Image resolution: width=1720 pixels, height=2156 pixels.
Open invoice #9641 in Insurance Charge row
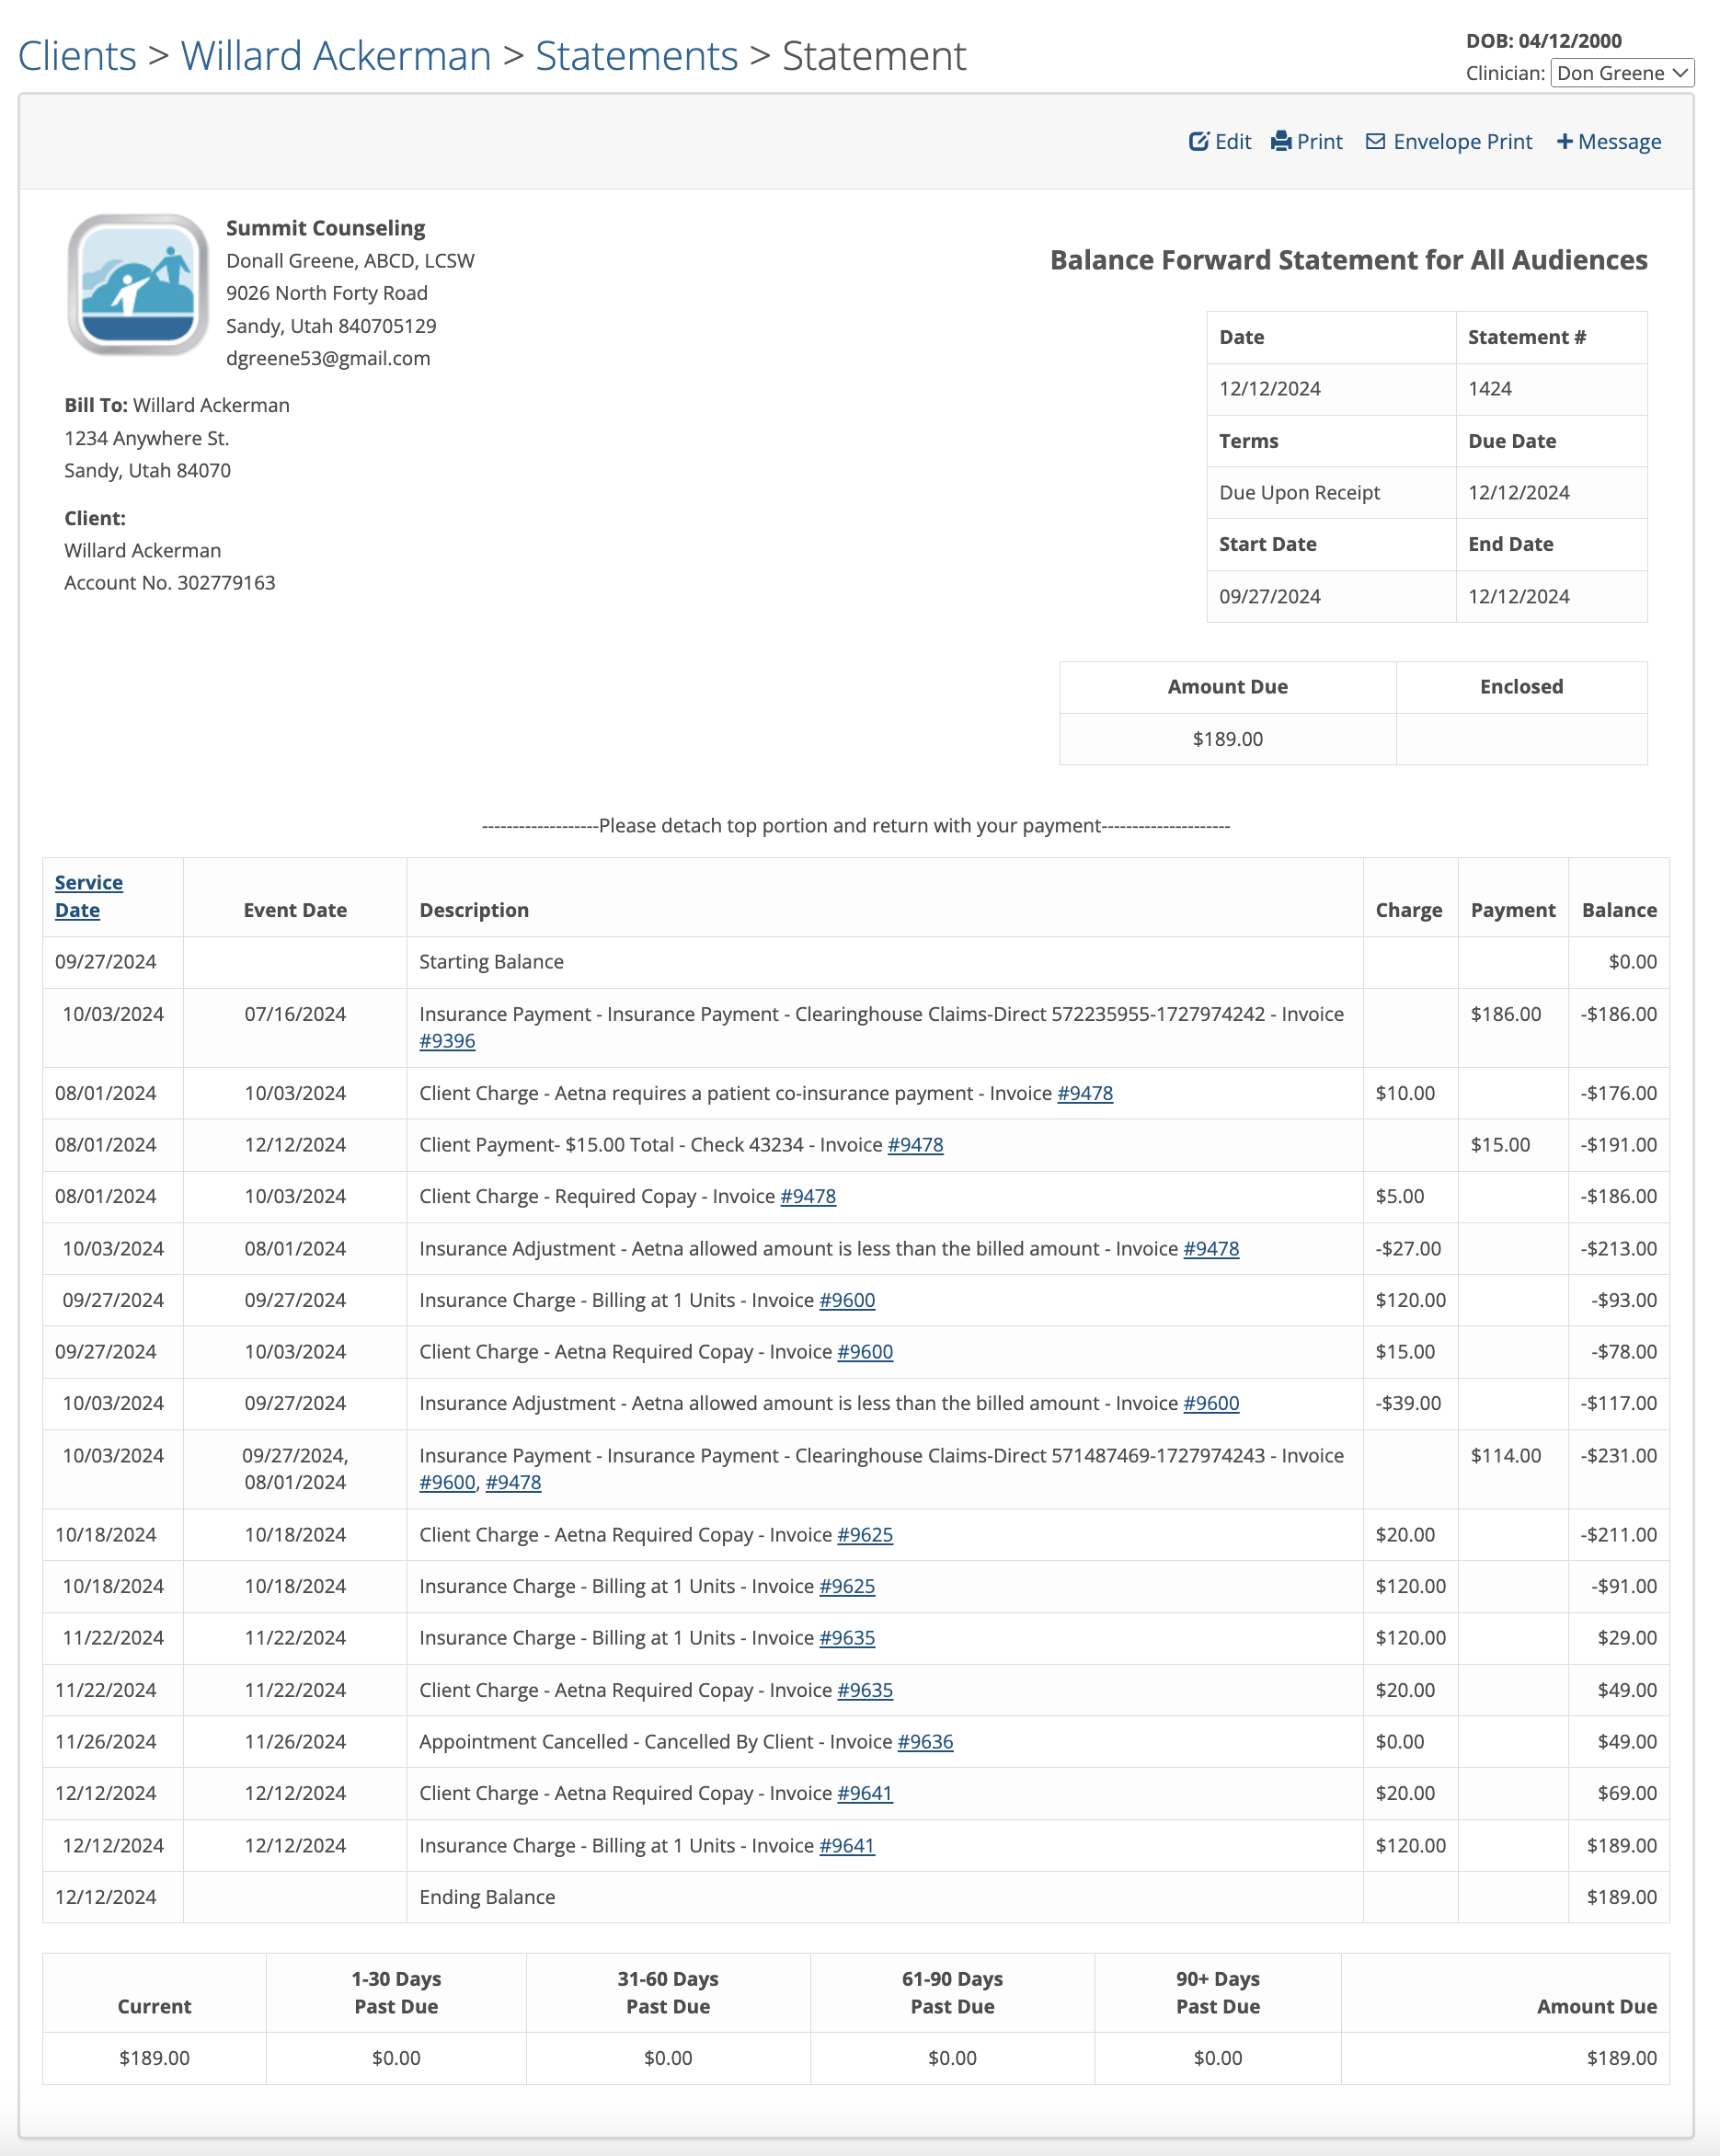point(847,1845)
